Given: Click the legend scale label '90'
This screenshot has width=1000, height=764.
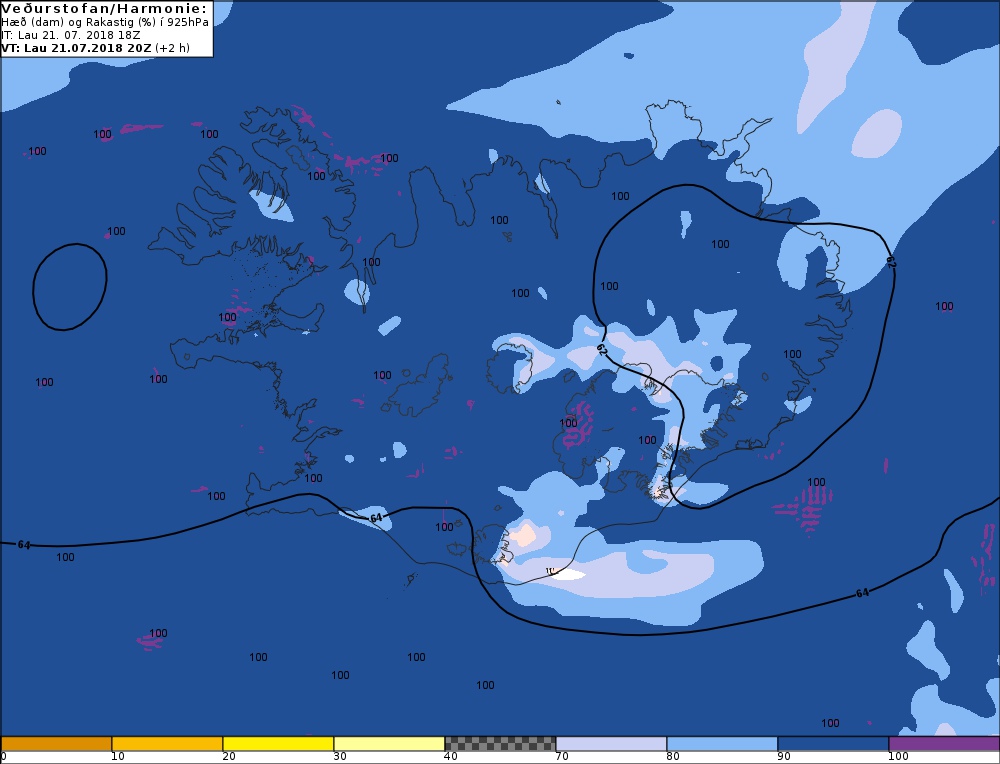Looking at the screenshot, I should click(783, 757).
